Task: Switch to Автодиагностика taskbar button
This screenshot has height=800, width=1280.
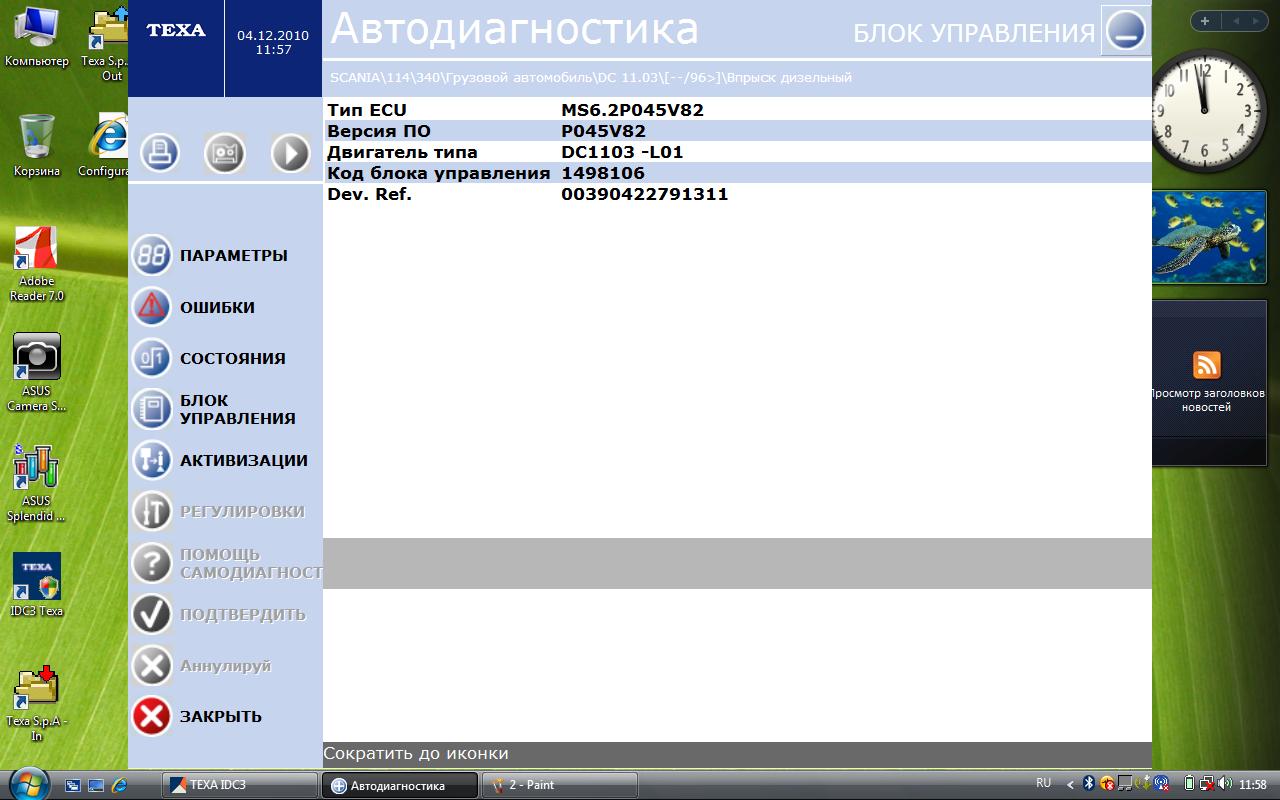Action: pos(400,785)
